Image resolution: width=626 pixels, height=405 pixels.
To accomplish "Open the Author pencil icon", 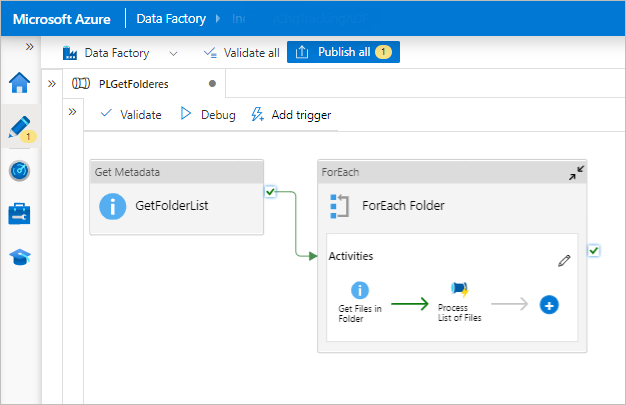I will coord(19,127).
